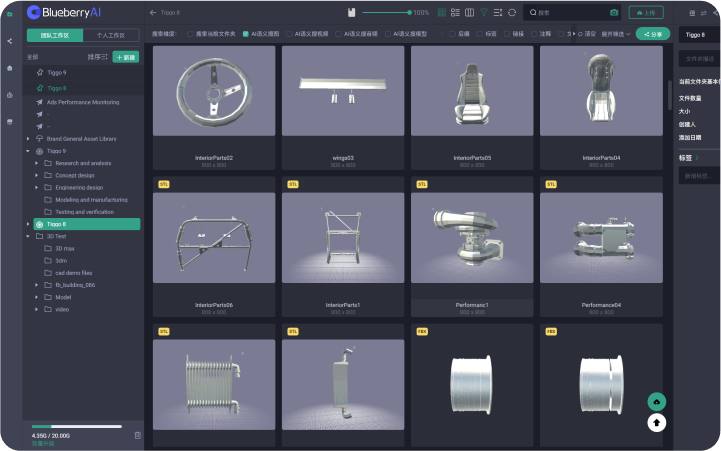Image resolution: width=721 pixels, height=451 pixels.
Task: Tick the AI语义搜视频 checkbox
Action: (x=289, y=34)
